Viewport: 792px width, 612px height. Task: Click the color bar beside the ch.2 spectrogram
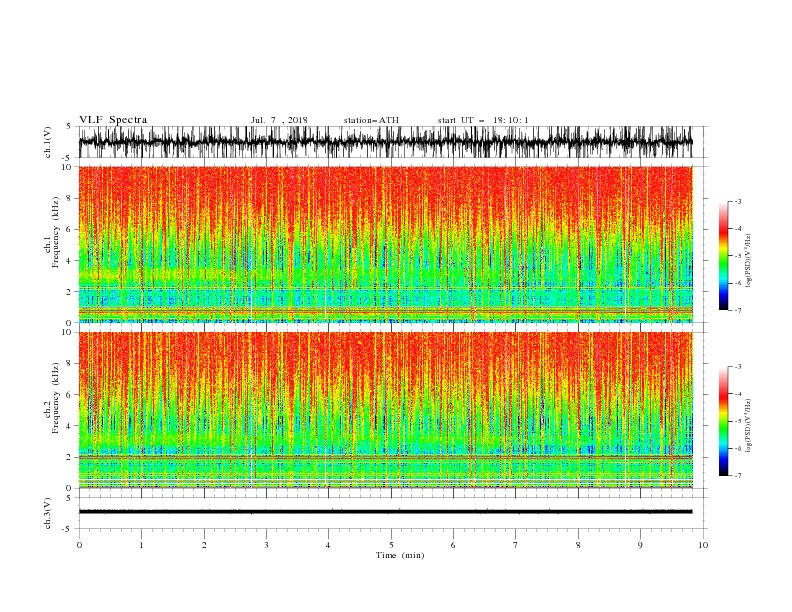click(x=724, y=421)
